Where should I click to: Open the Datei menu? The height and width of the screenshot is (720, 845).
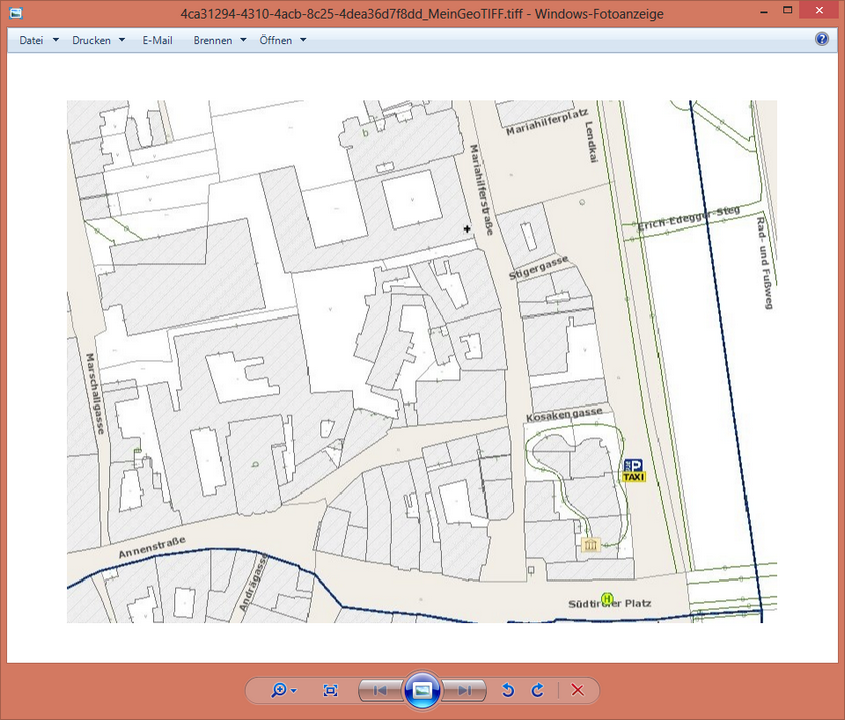(38, 40)
